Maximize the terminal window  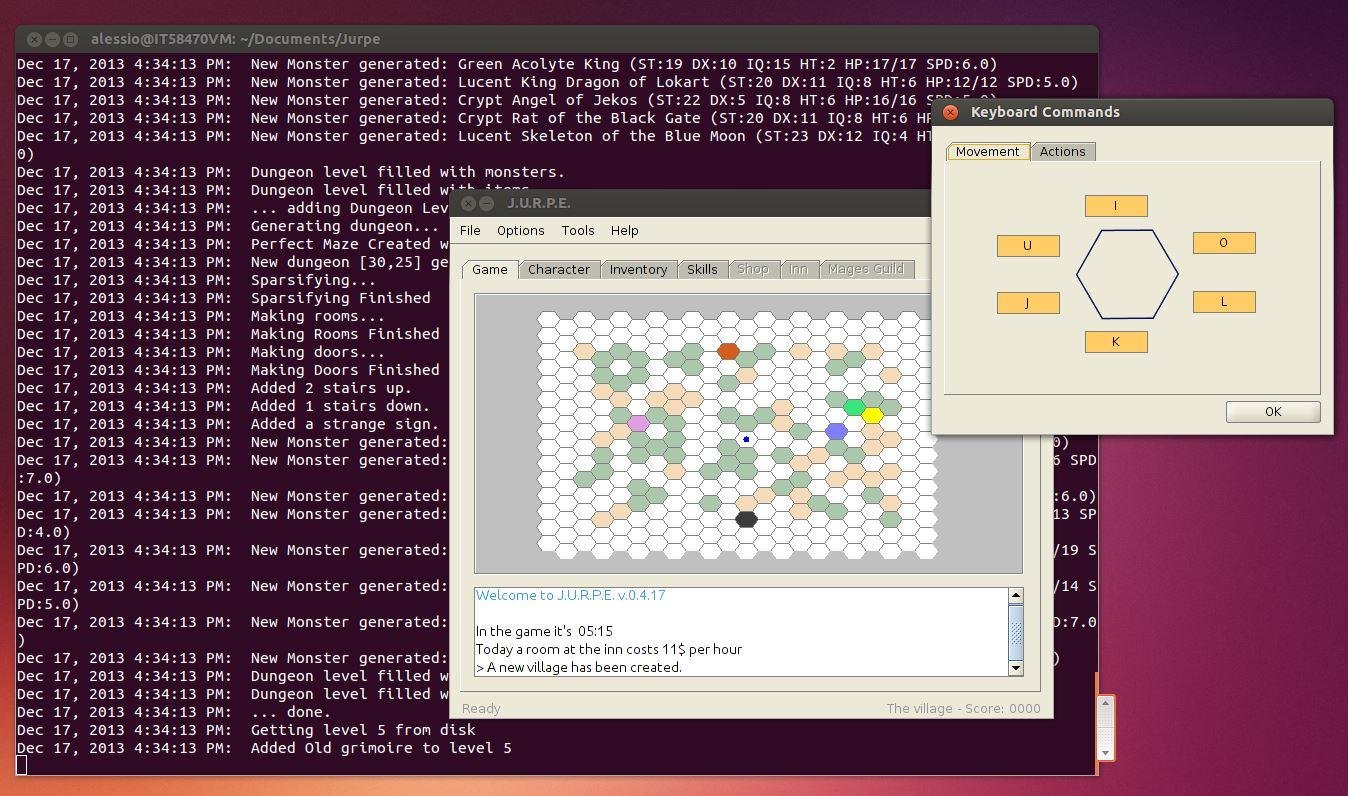tap(70, 39)
